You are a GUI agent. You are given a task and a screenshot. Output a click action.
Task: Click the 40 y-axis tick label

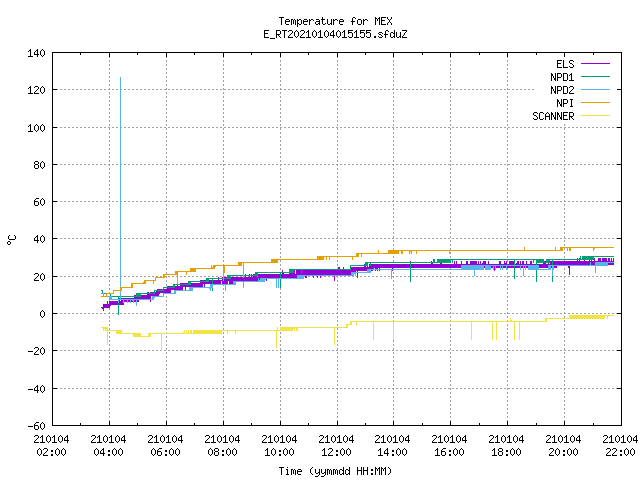[39, 239]
